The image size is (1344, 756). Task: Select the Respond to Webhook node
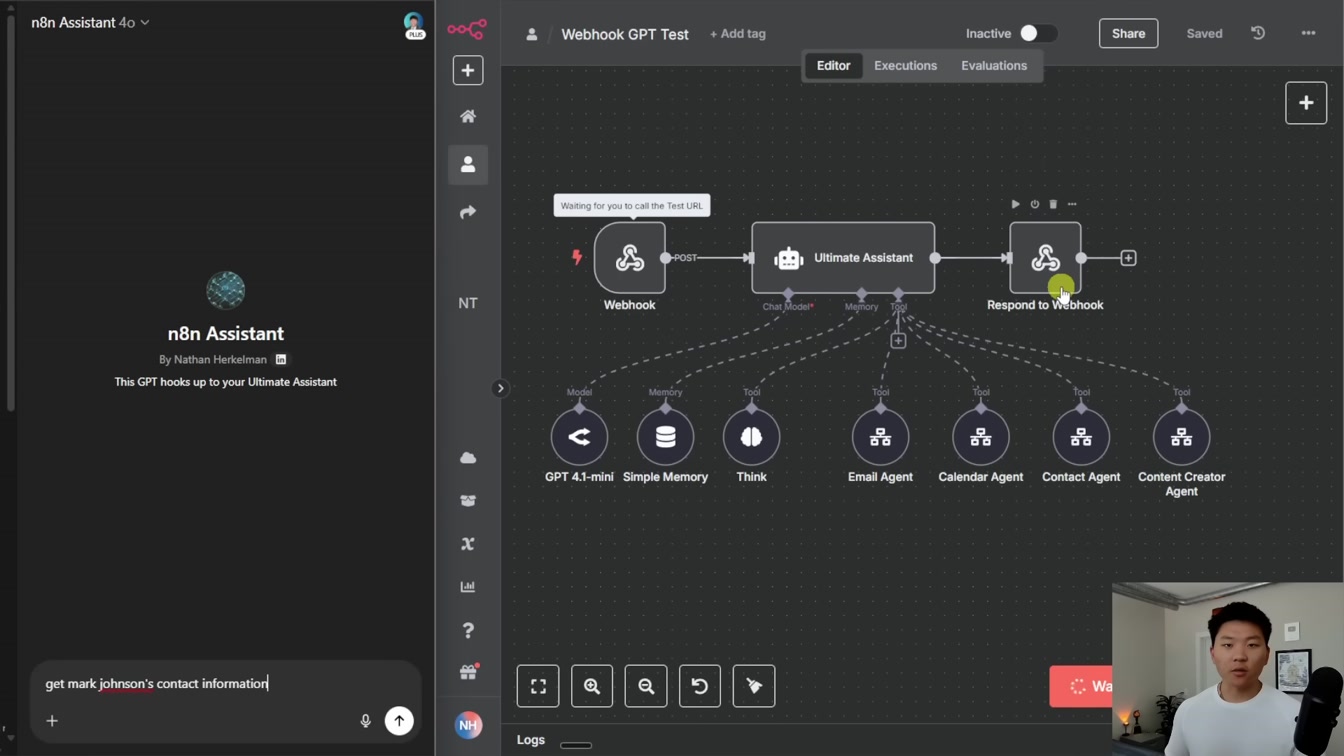click(x=1045, y=258)
